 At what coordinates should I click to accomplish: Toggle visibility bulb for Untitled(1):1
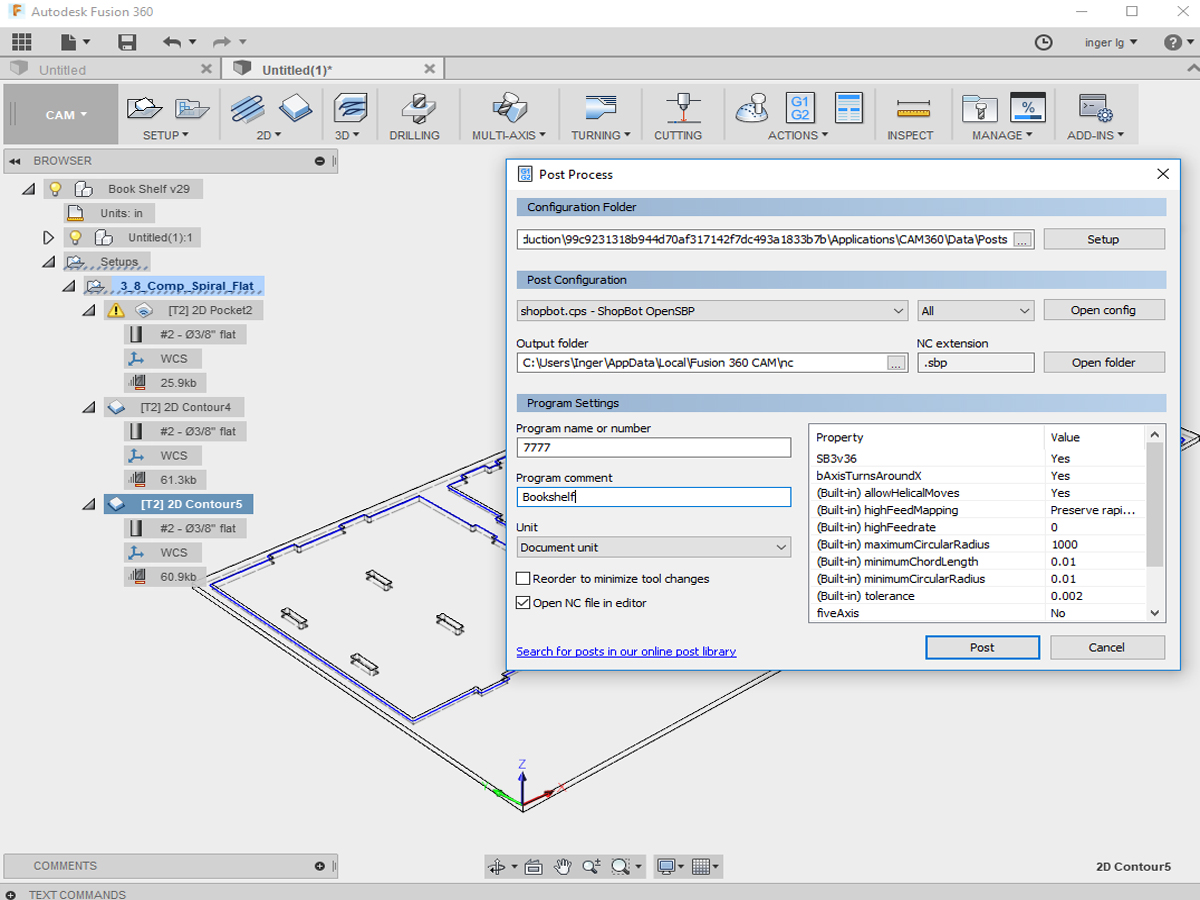(x=75, y=237)
